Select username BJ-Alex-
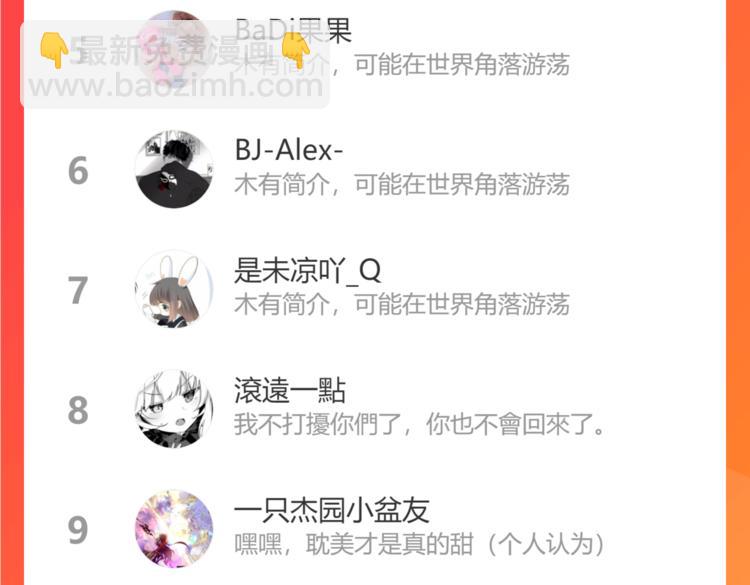This screenshot has width=750, height=585. click(289, 150)
